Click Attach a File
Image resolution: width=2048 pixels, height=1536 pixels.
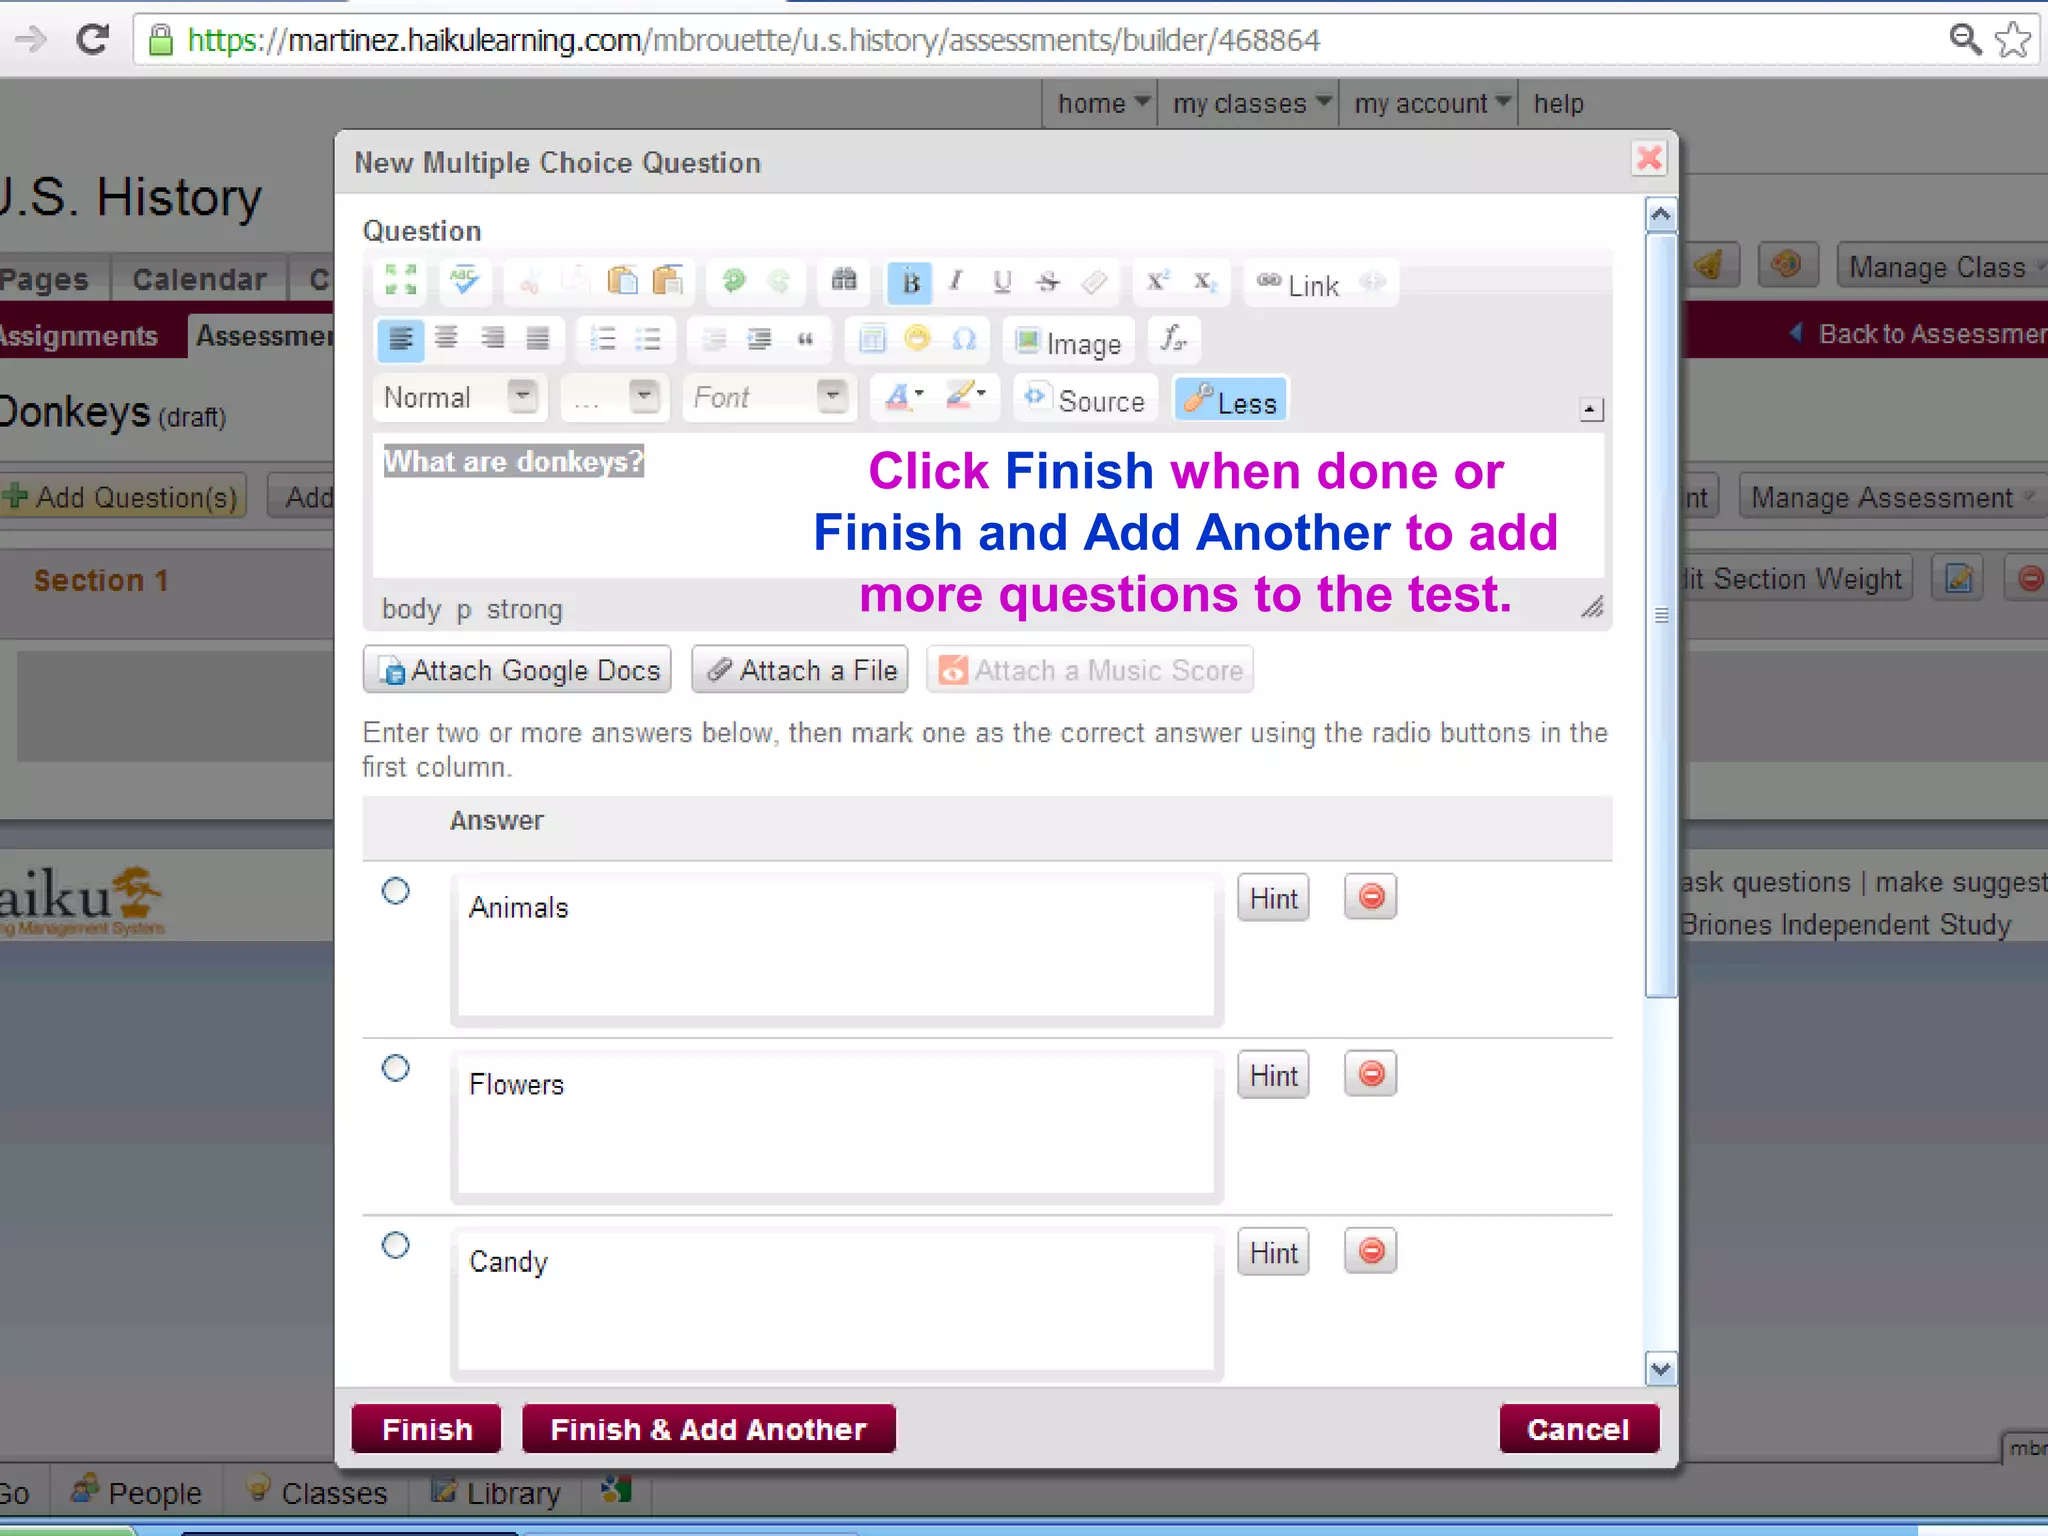(800, 669)
